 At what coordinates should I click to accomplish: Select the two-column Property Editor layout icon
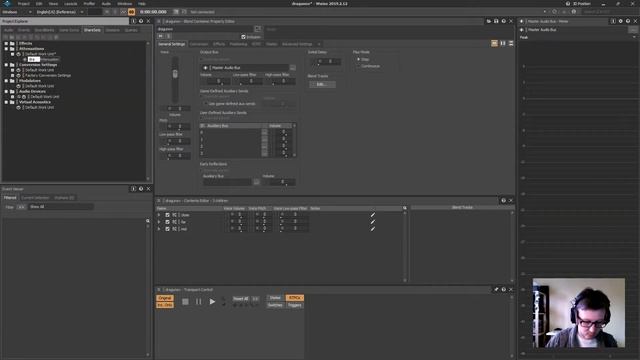coord(503,43)
